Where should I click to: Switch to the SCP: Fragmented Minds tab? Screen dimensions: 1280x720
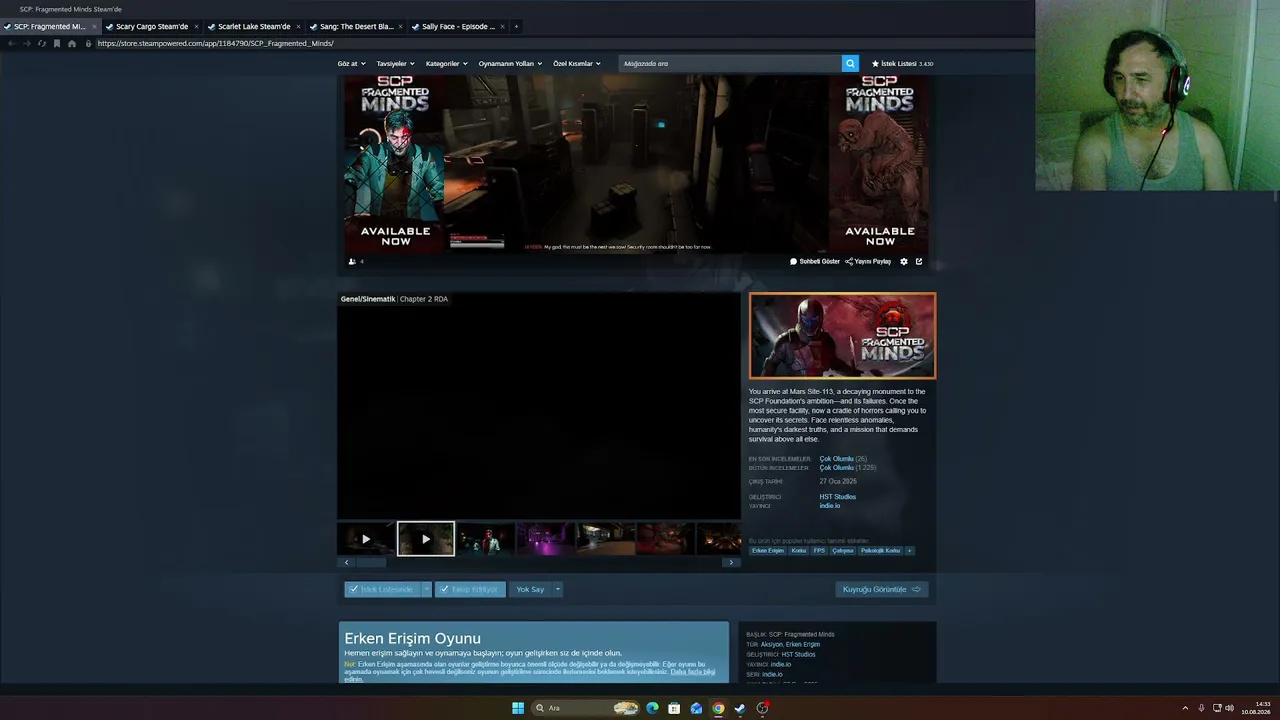(50, 27)
